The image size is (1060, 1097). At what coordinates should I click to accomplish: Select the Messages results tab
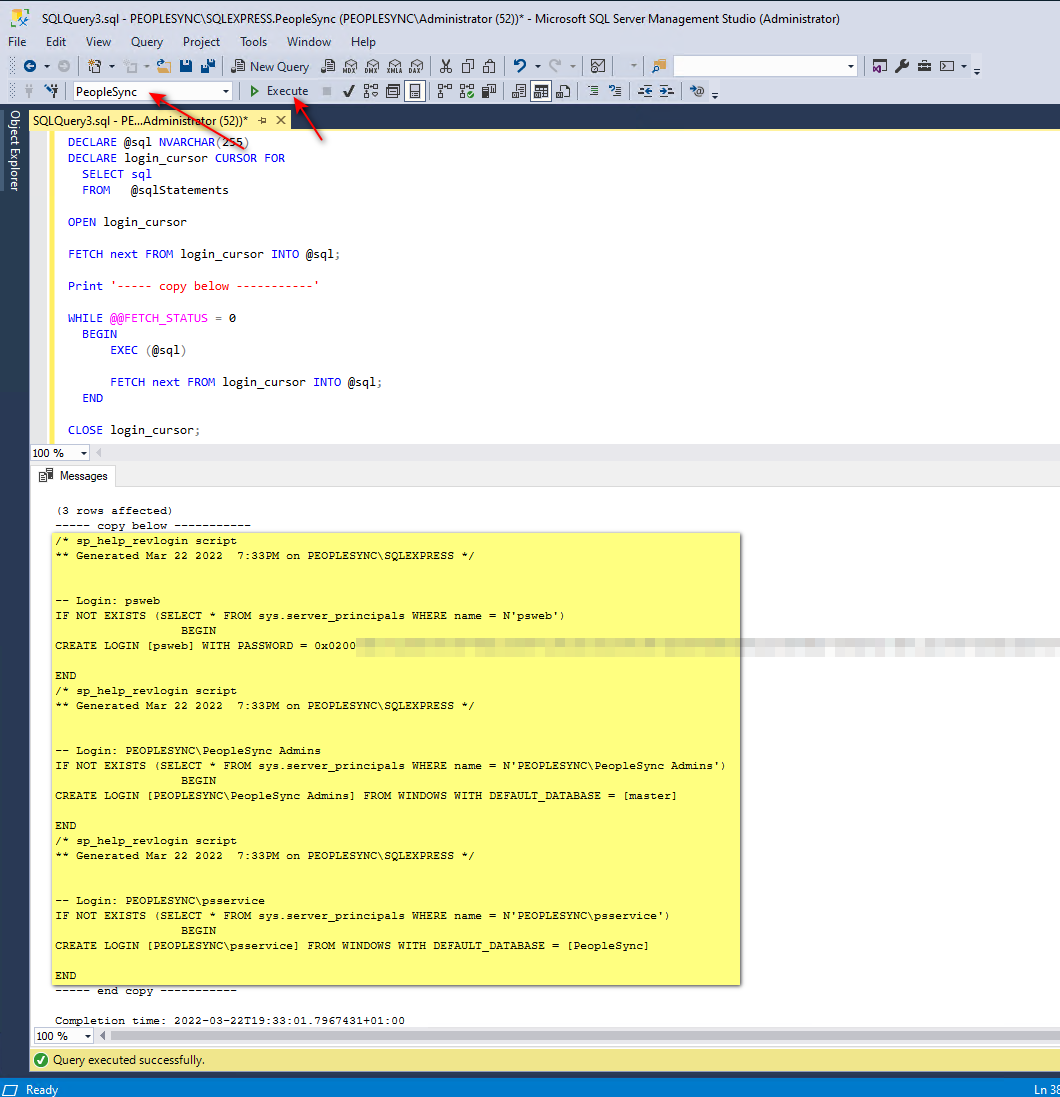point(74,476)
